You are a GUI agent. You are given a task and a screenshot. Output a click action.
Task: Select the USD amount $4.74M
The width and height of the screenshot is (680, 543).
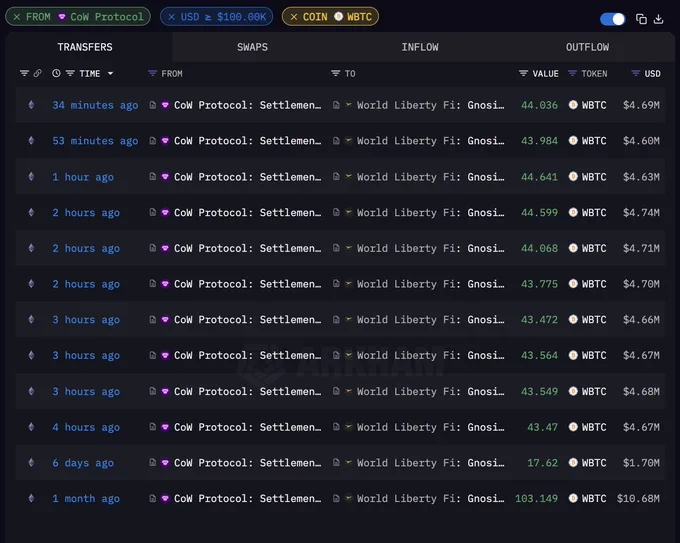pyautogui.click(x=641, y=213)
